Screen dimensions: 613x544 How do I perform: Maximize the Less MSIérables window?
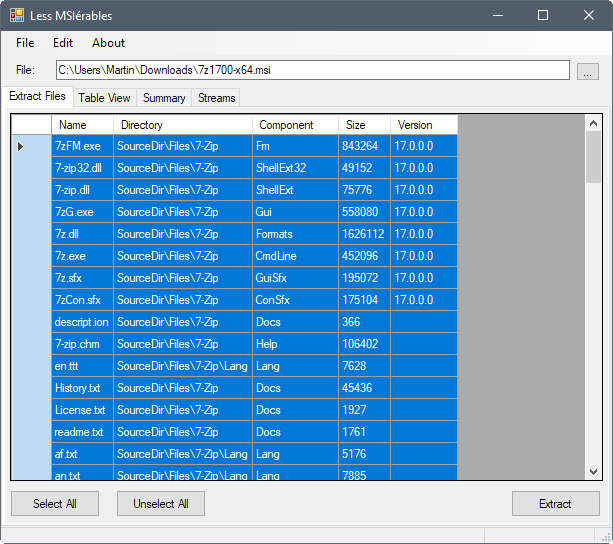(543, 16)
